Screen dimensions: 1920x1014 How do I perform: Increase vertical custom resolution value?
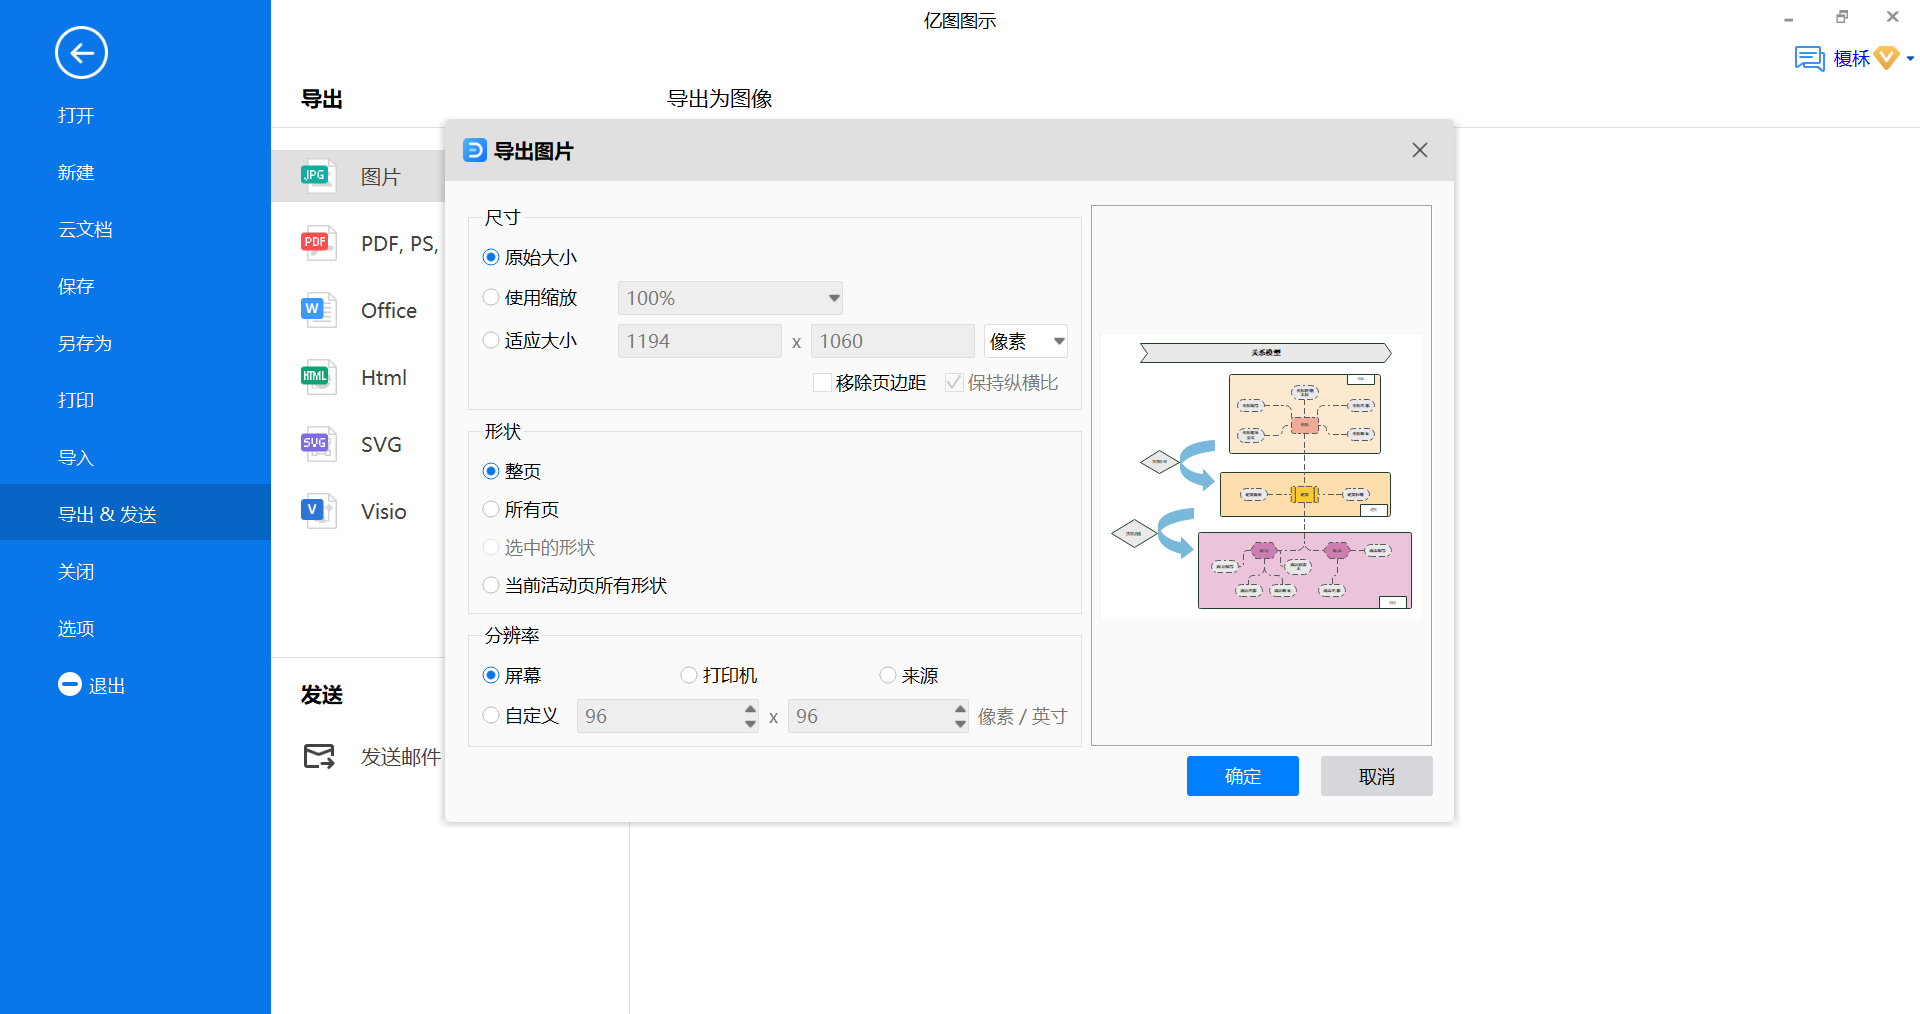(961, 708)
